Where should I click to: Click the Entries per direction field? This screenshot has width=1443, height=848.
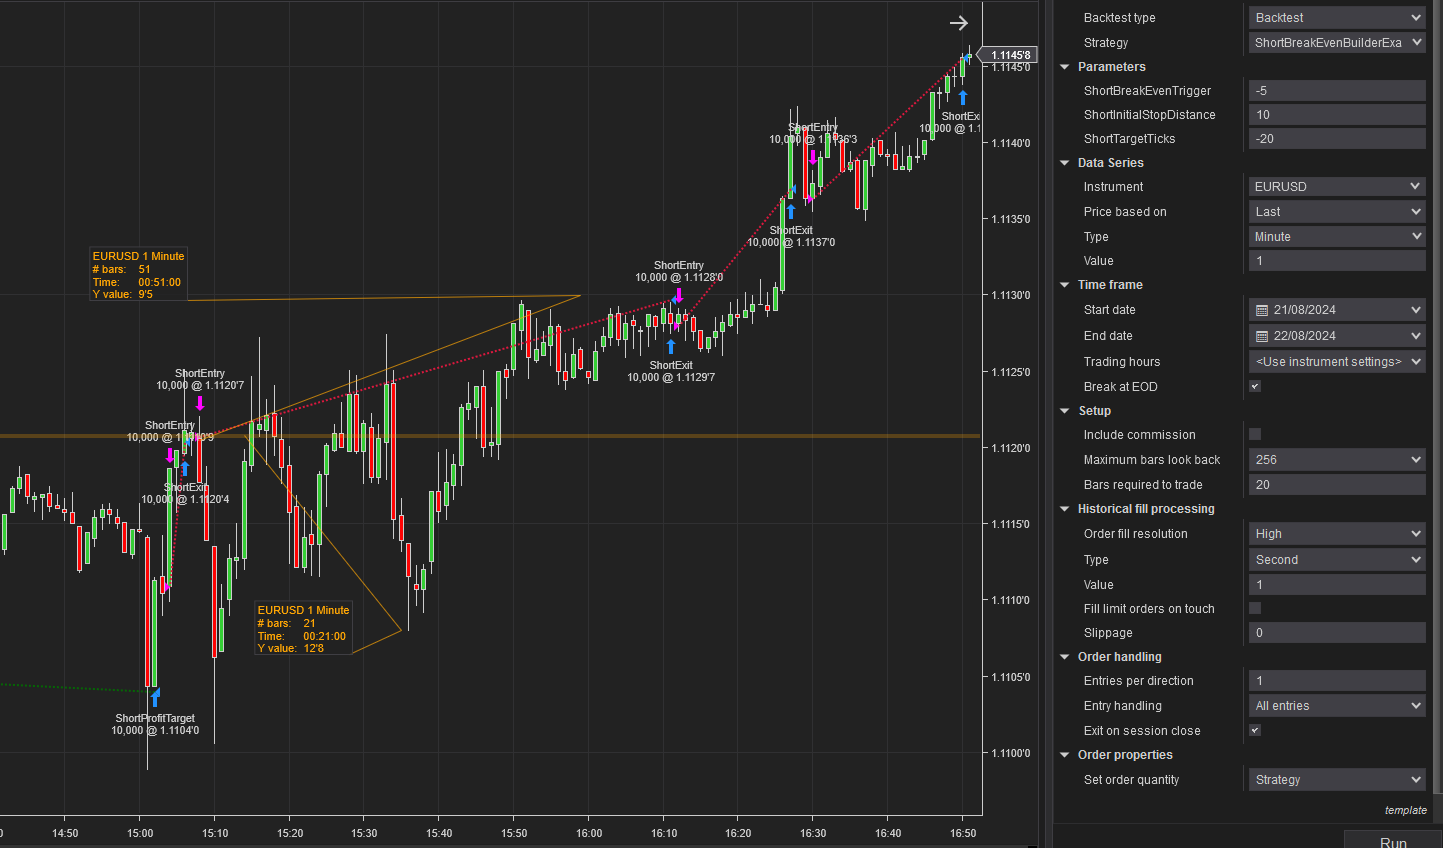tap(1337, 681)
